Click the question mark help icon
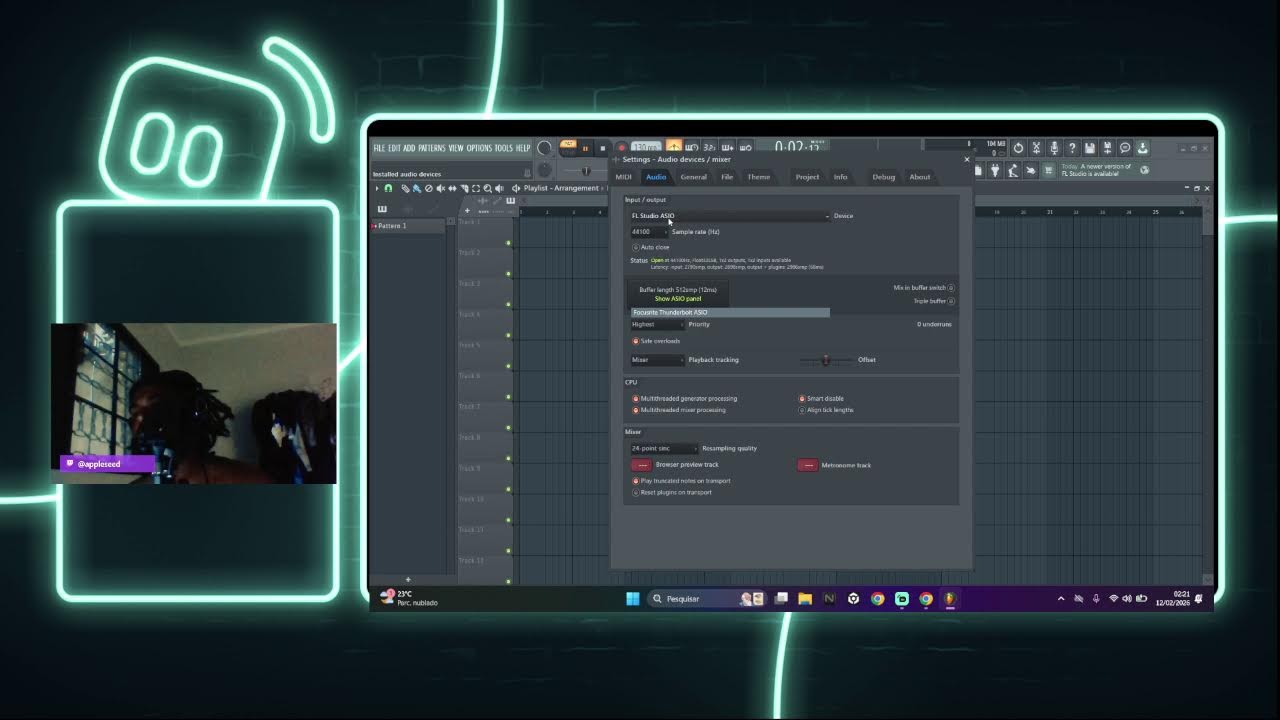The width and height of the screenshot is (1280, 720). pyautogui.click(x=1072, y=148)
